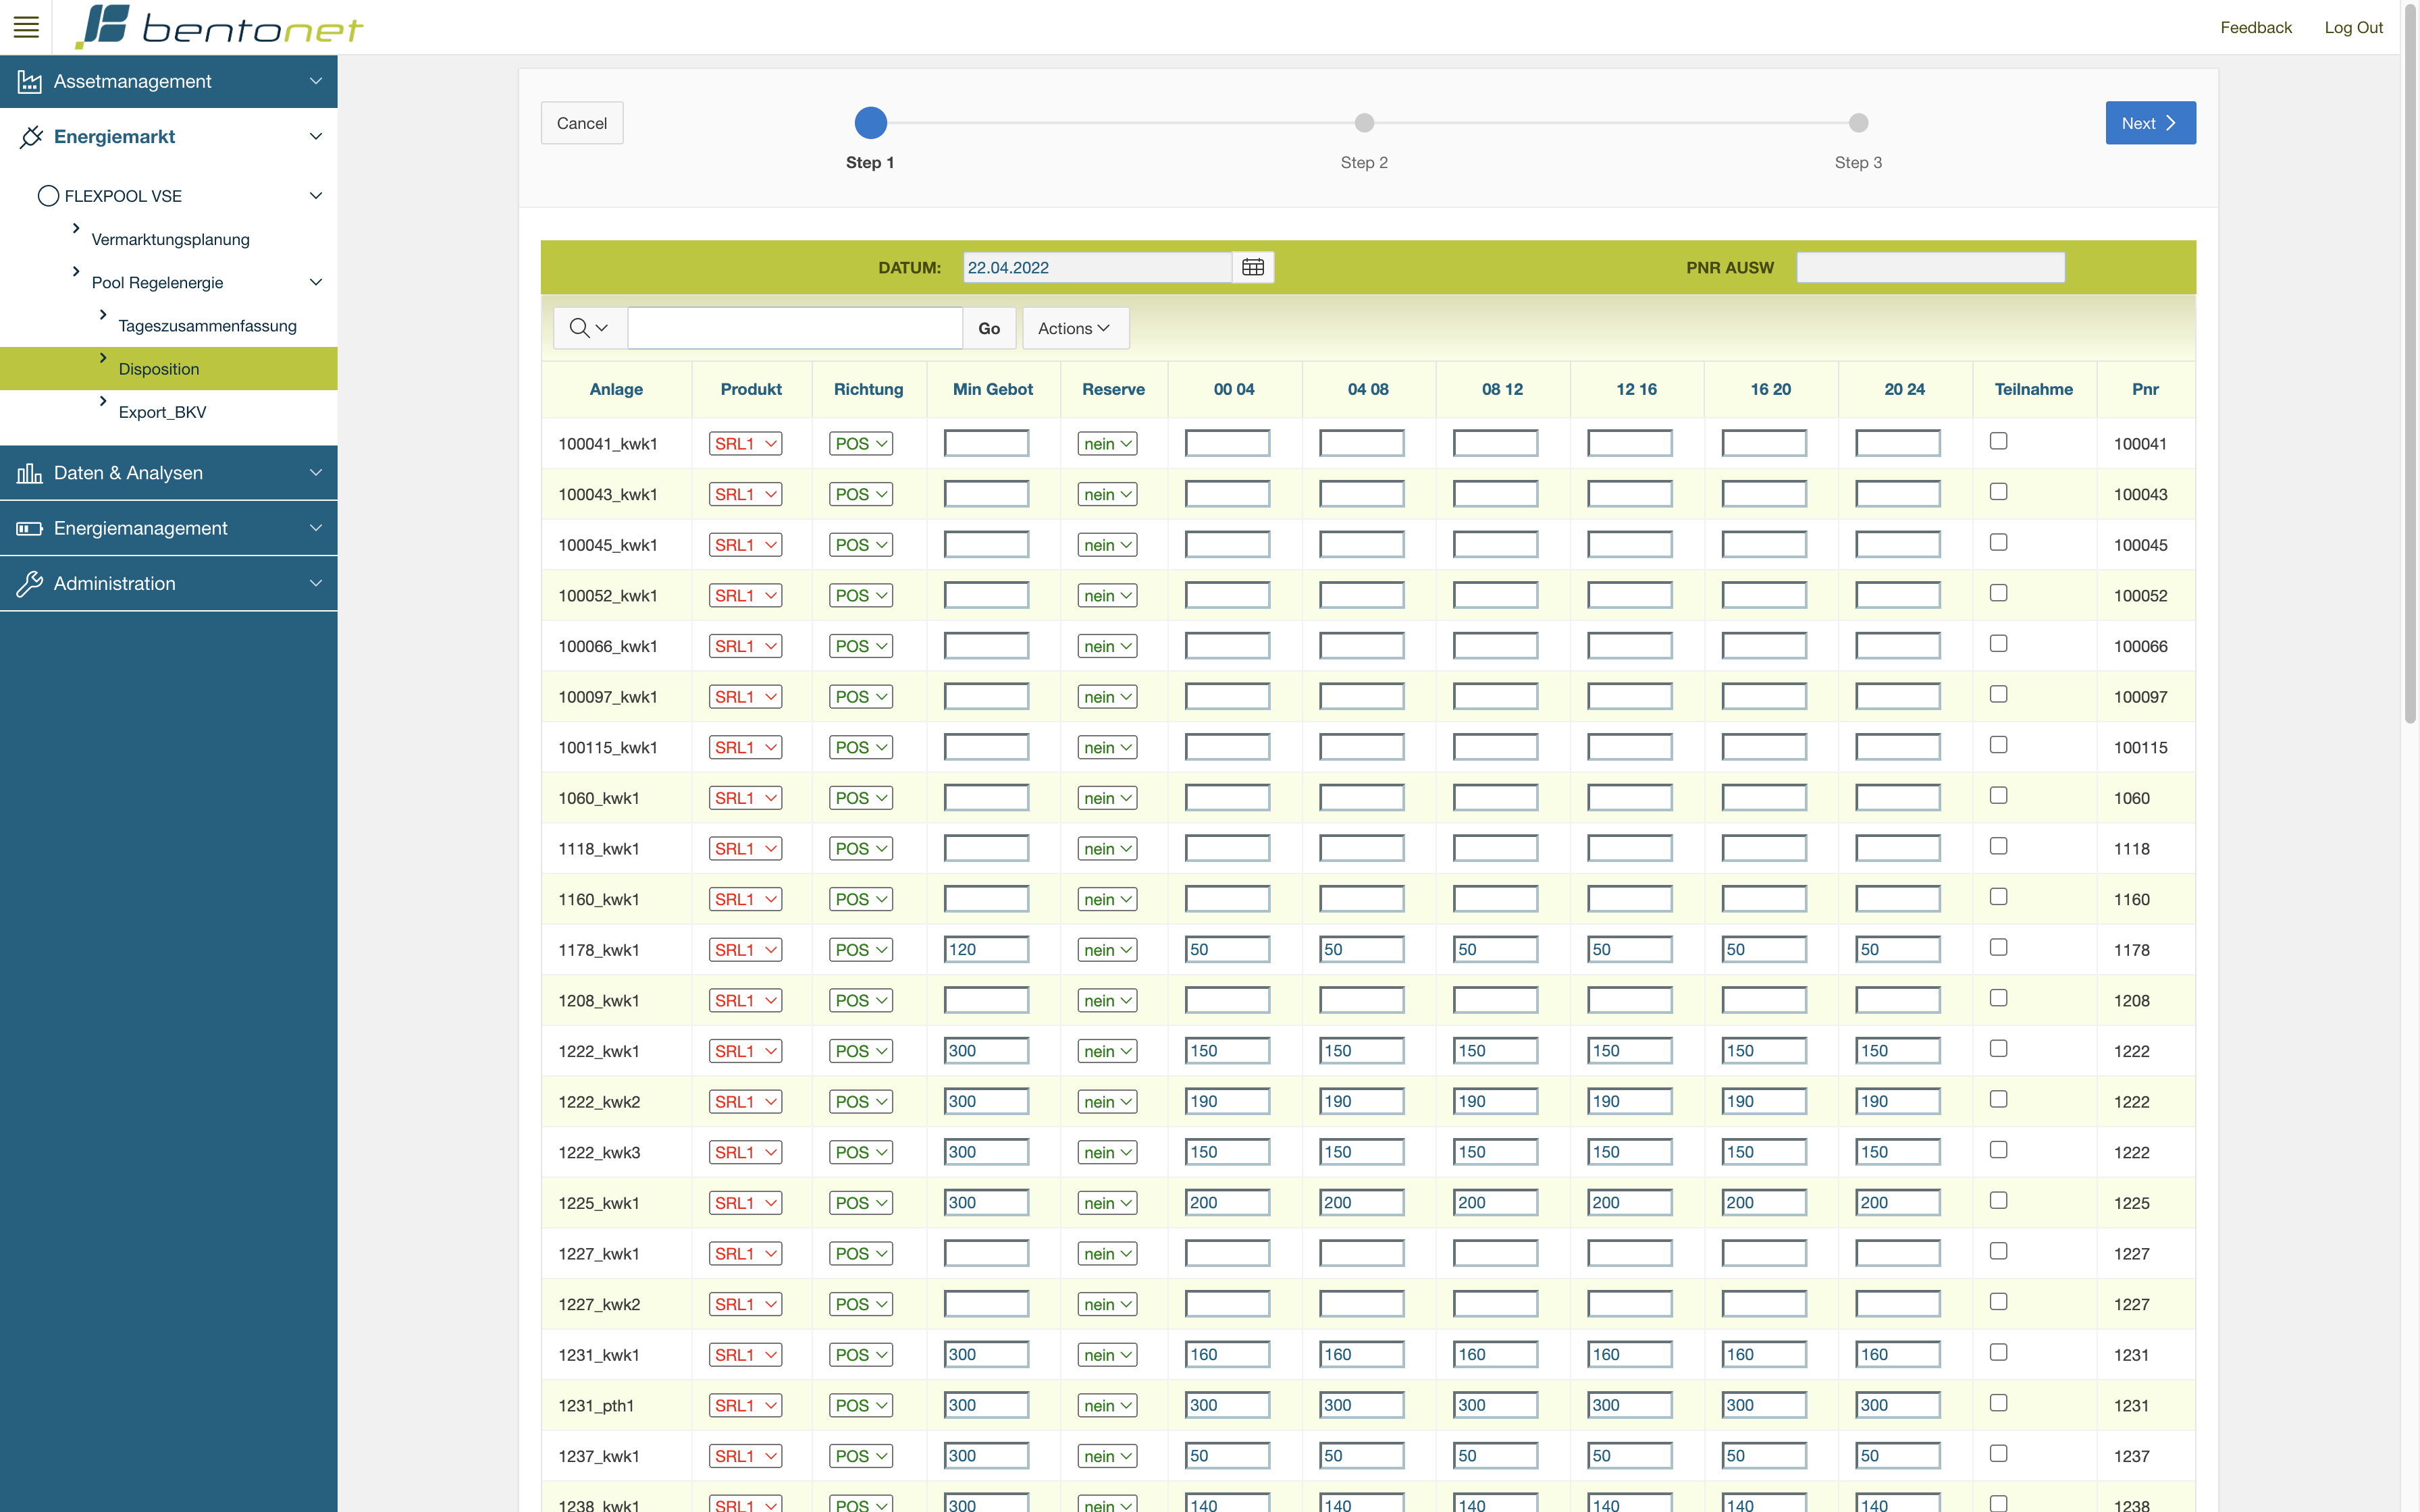The image size is (2420, 1512).
Task: Click the search magnifier column selector
Action: [589, 328]
